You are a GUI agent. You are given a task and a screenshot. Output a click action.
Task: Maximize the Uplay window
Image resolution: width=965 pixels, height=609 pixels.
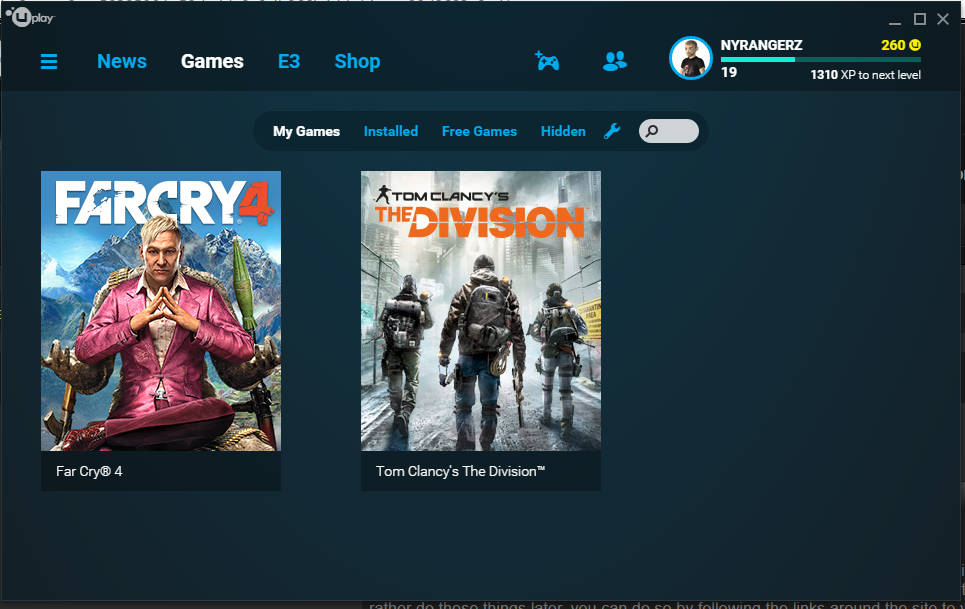pyautogui.click(x=919, y=19)
